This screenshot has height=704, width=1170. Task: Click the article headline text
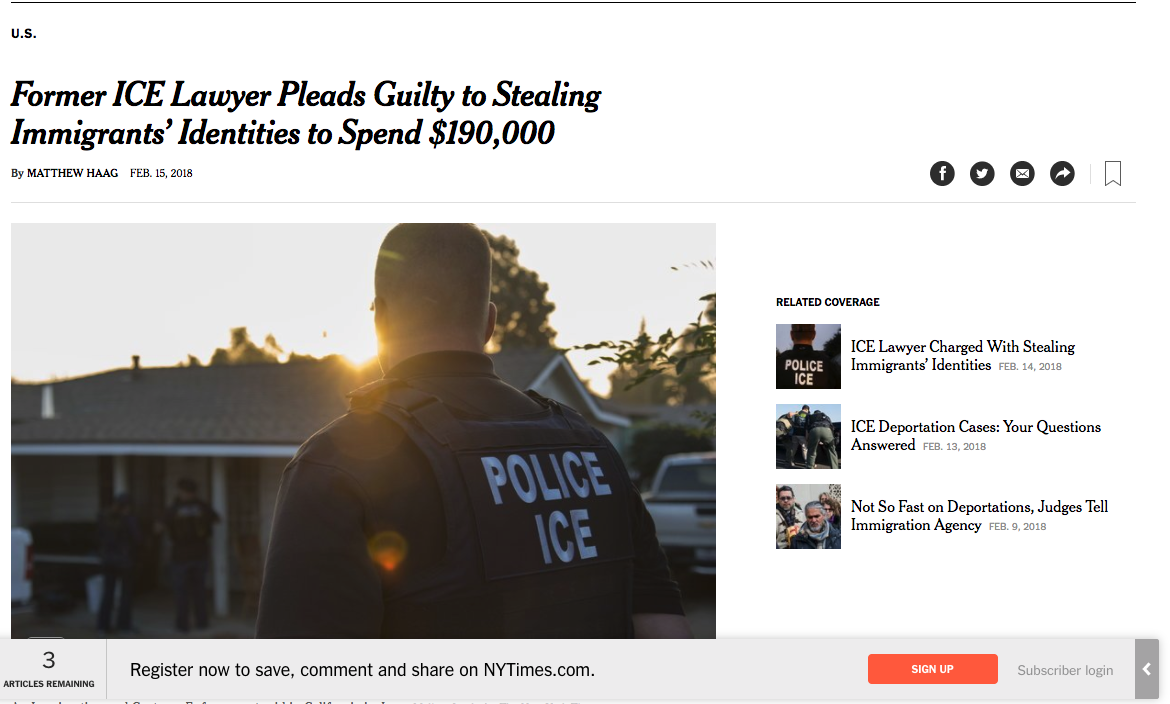(306, 114)
